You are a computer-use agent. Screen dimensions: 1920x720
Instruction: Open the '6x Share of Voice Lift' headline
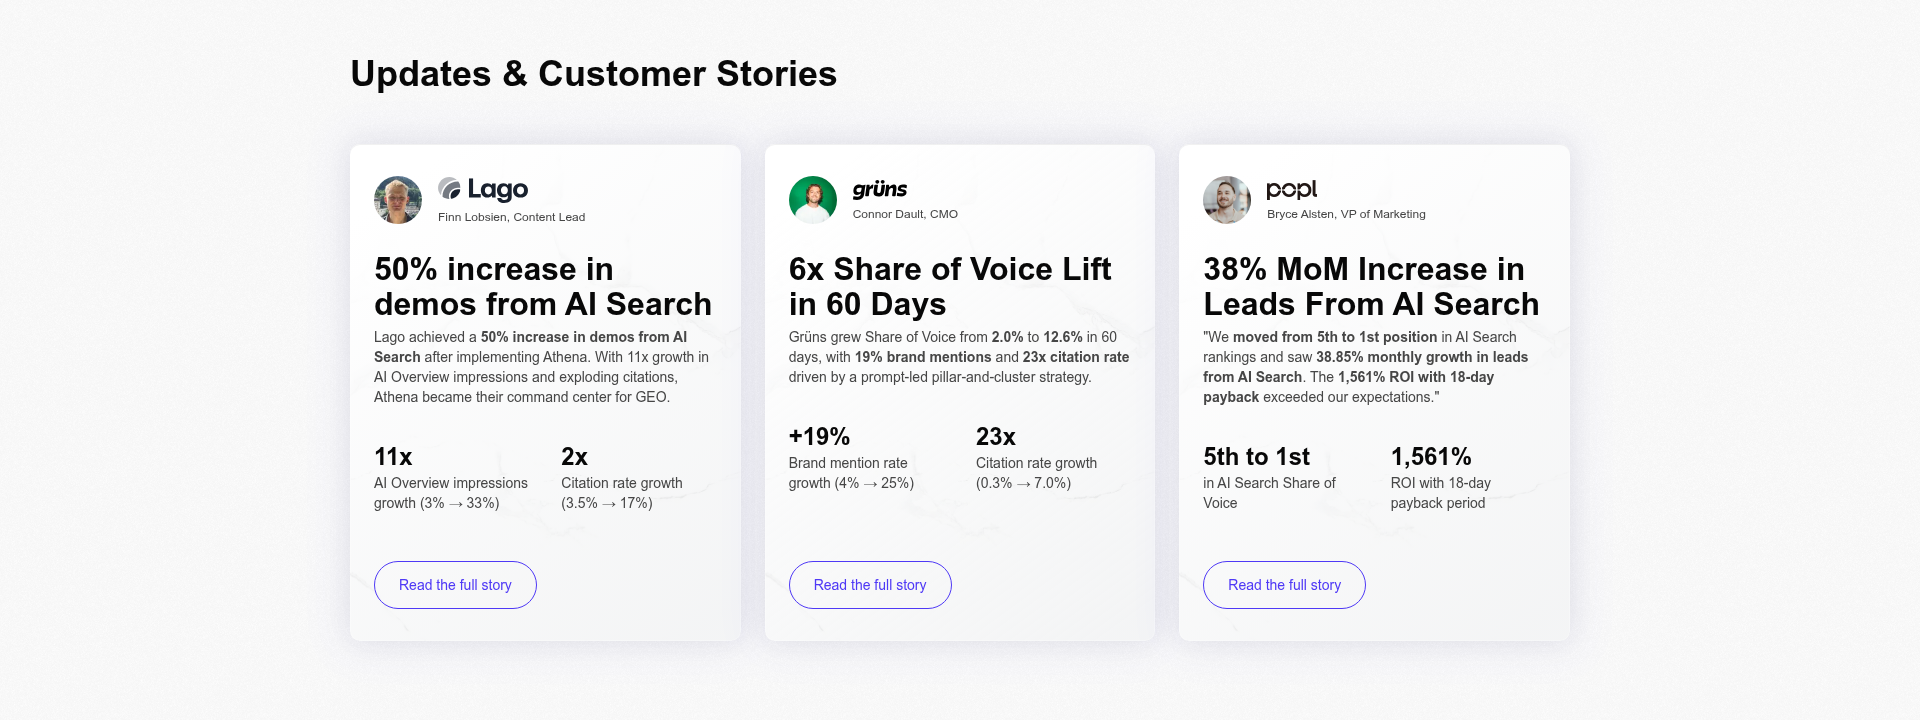pos(949,286)
